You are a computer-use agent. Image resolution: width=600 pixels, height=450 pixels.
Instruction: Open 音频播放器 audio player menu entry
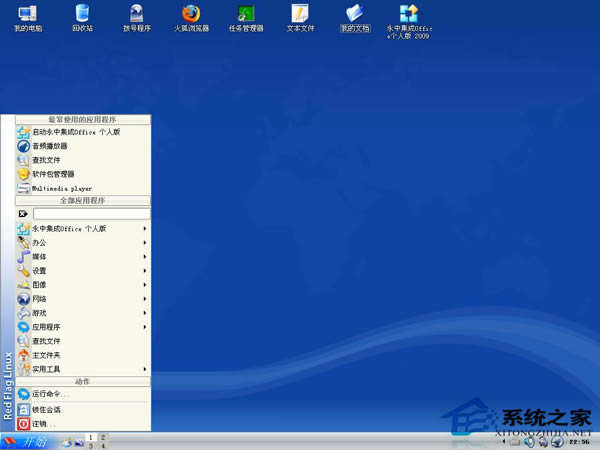83,146
